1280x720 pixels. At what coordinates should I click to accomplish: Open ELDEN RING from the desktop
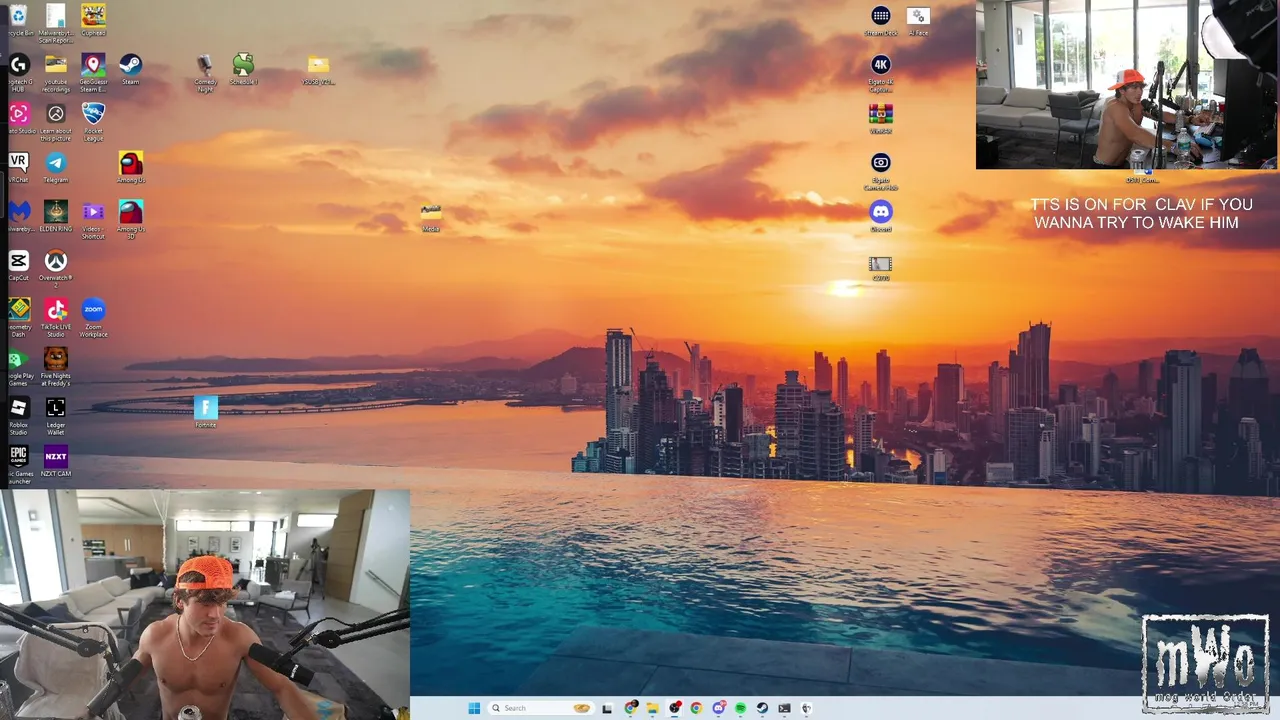coord(56,216)
